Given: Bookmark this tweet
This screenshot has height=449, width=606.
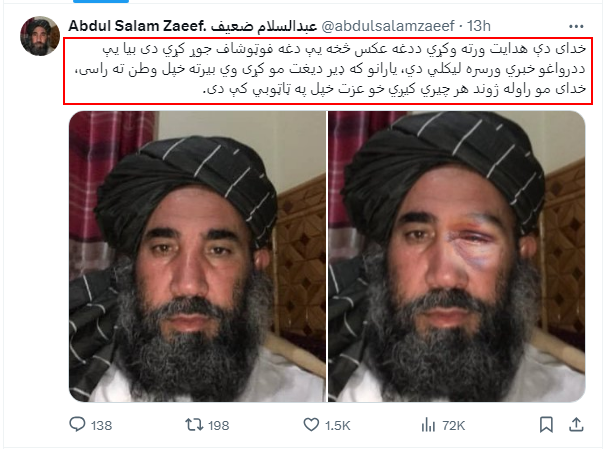Looking at the screenshot, I should pyautogui.click(x=546, y=425).
